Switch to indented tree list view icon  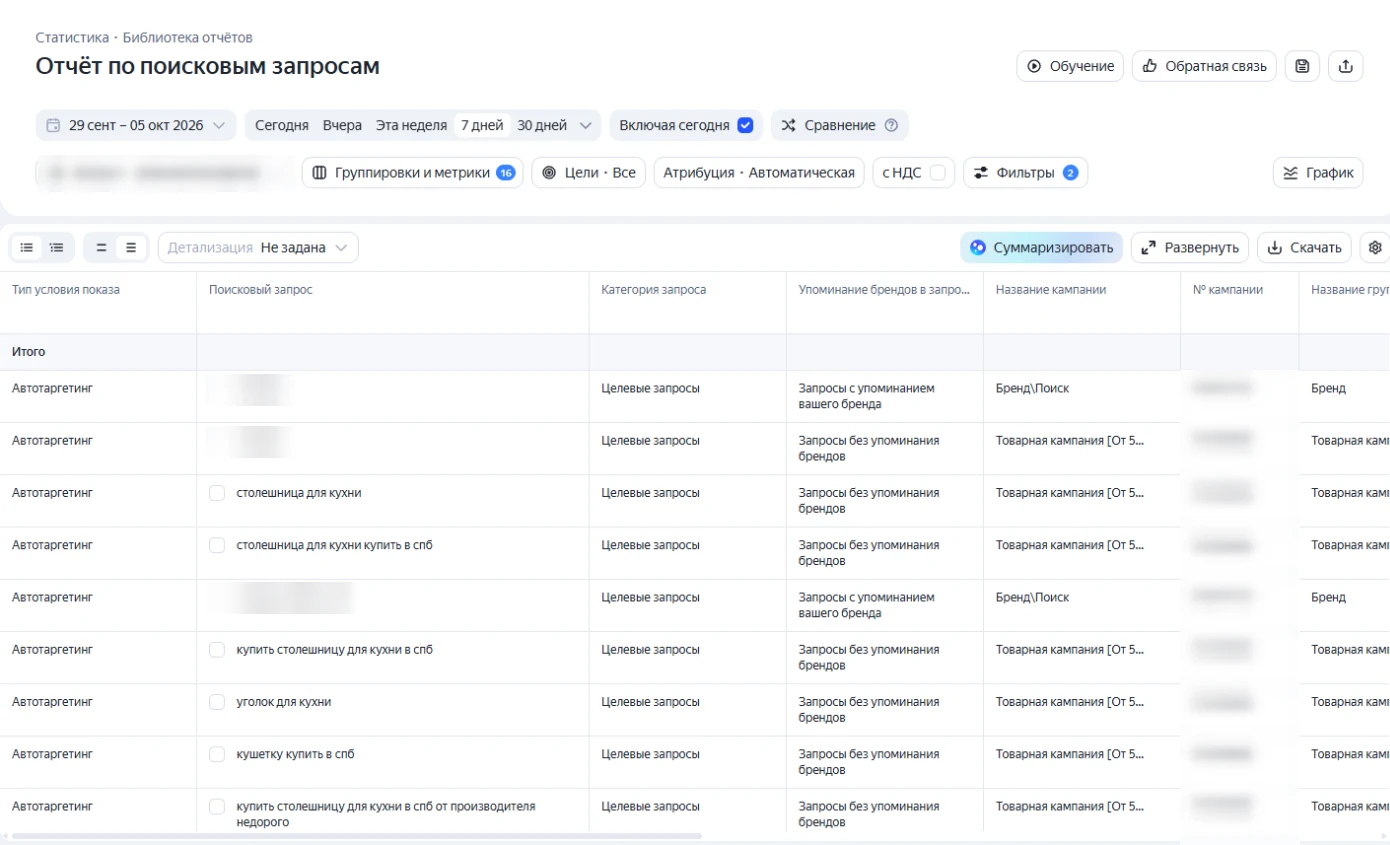pos(57,247)
